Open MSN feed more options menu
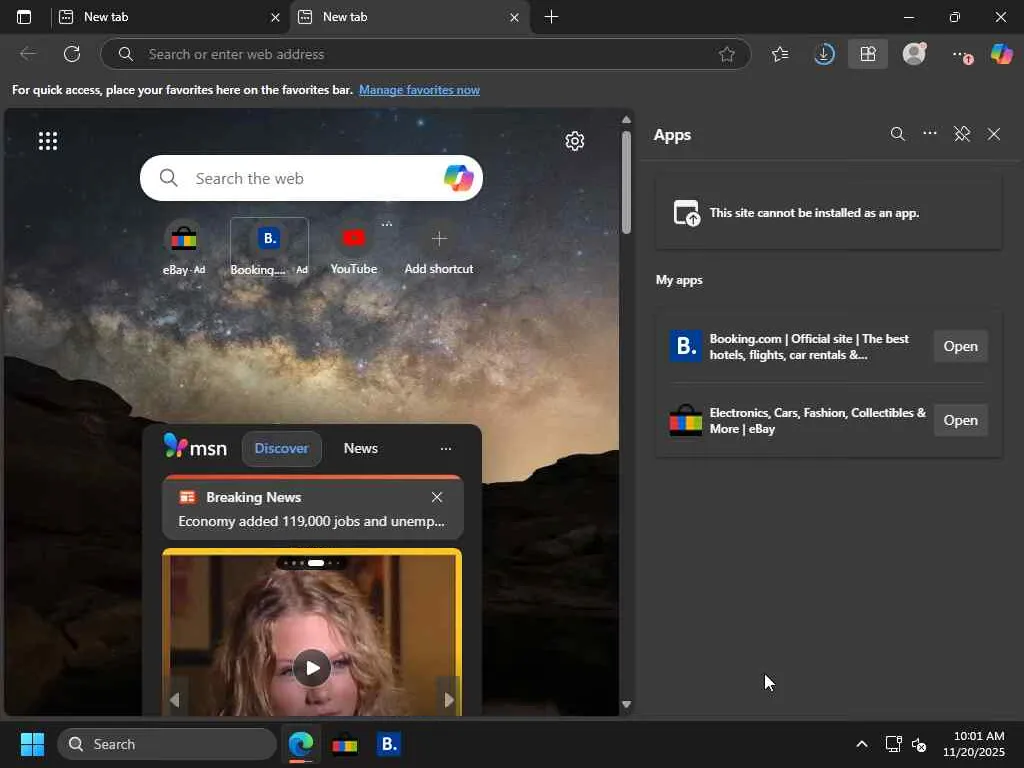Image resolution: width=1024 pixels, height=768 pixels. (x=446, y=449)
